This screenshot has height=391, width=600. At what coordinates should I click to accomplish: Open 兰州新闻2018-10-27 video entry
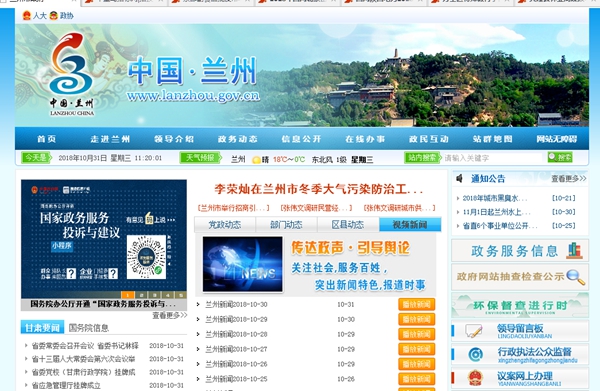[236, 349]
